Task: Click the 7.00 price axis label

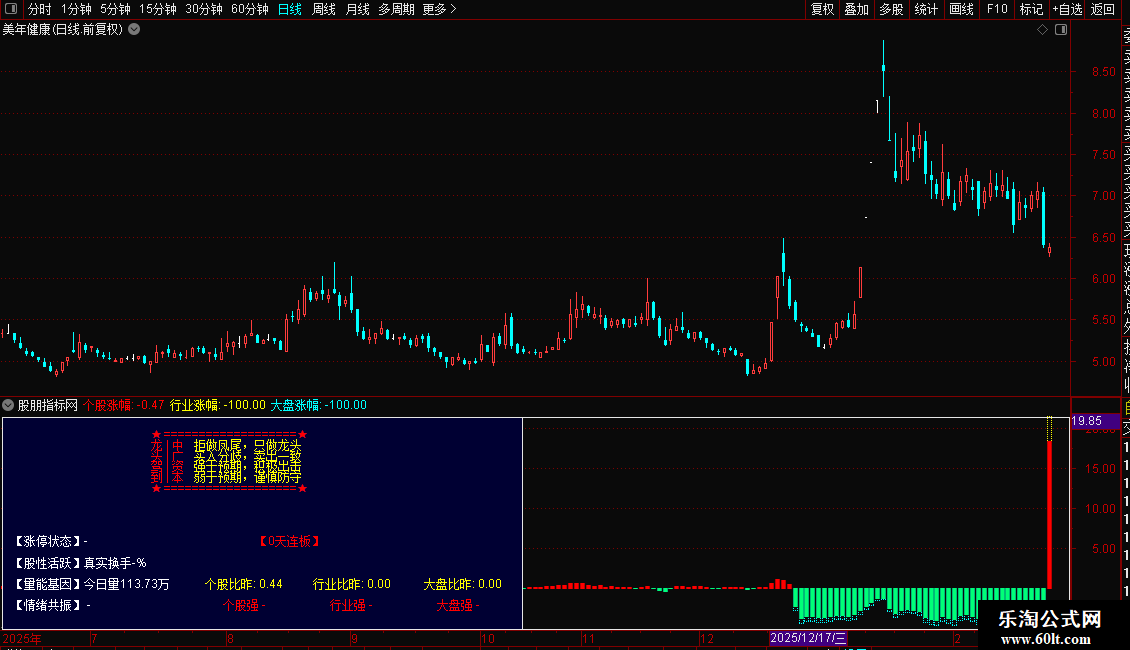Action: click(1103, 196)
